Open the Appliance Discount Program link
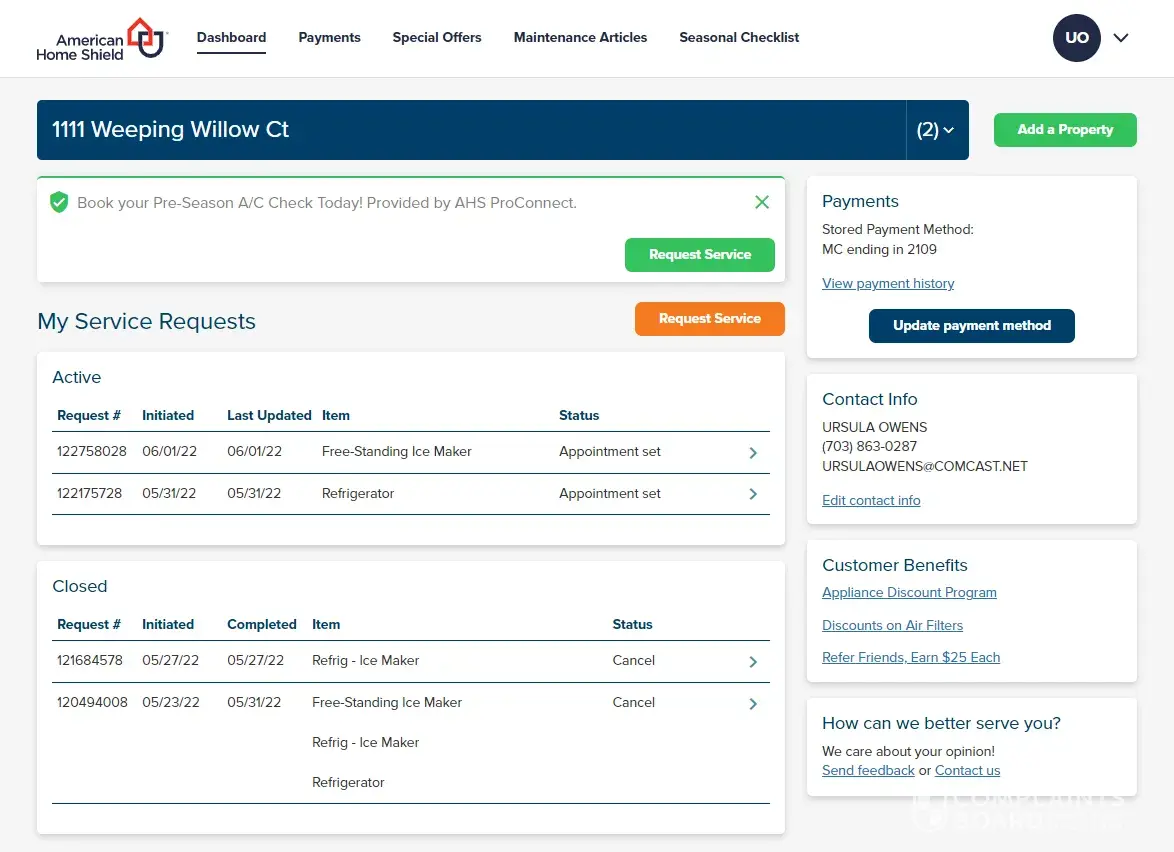Image resolution: width=1174 pixels, height=852 pixels. 909,593
